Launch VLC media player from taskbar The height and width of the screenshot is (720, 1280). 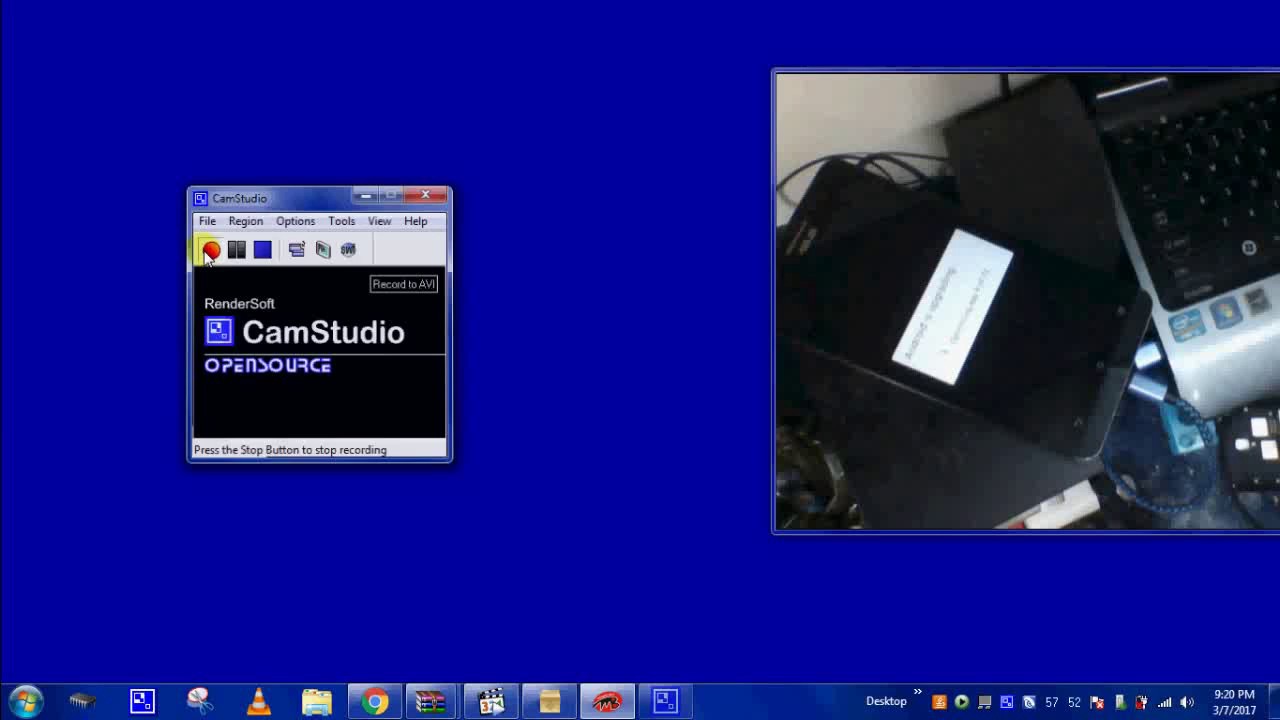(258, 701)
